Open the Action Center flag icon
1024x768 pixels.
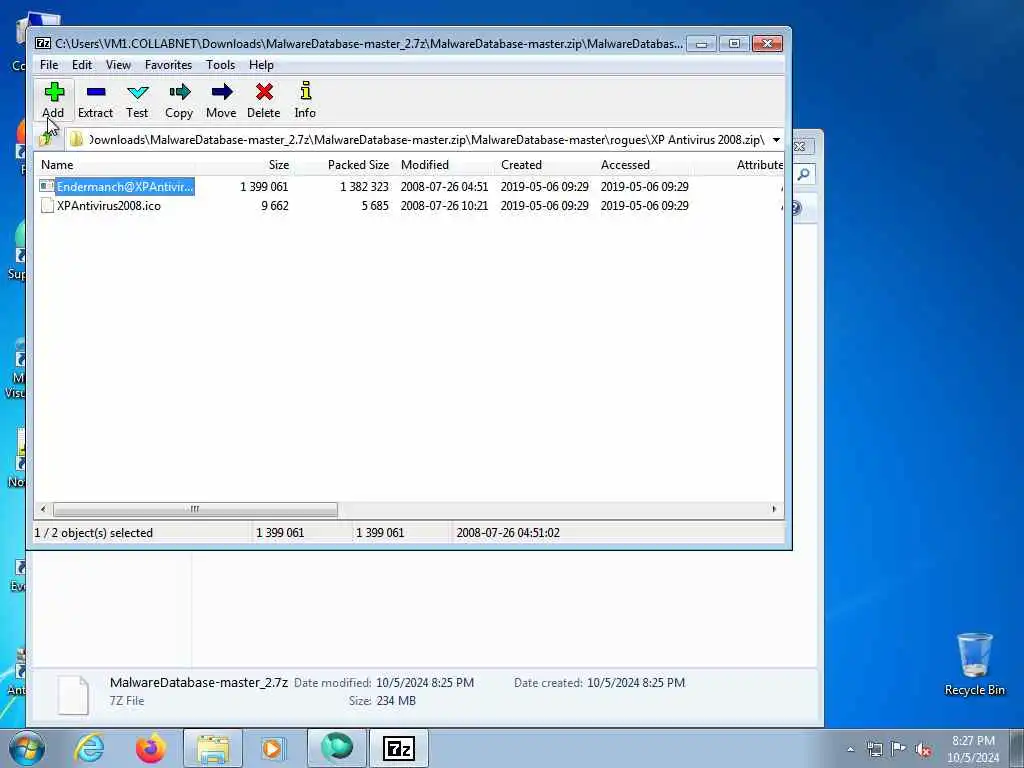coord(899,749)
